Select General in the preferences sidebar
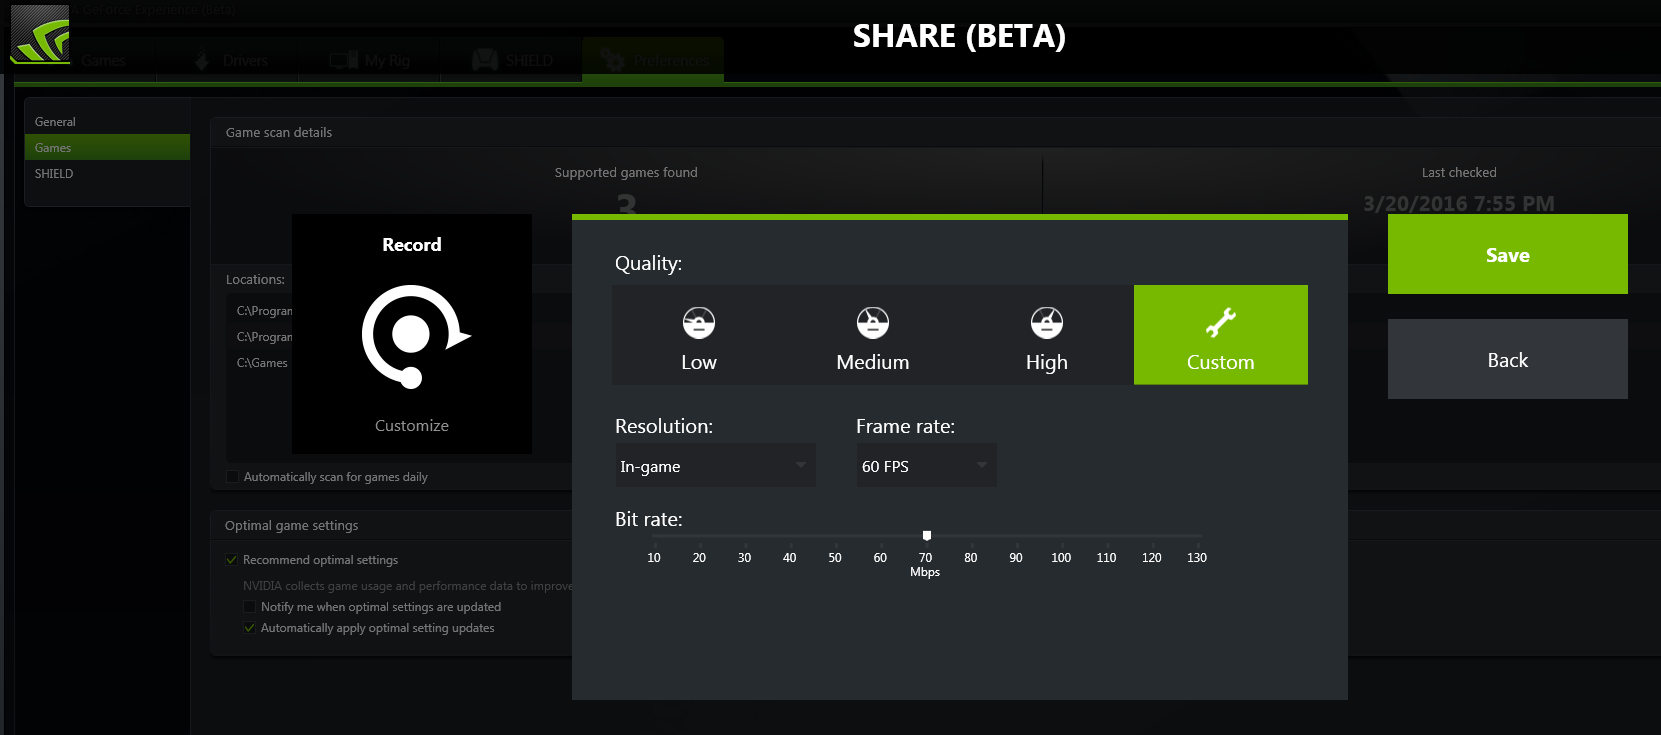The image size is (1661, 735). 107,122
